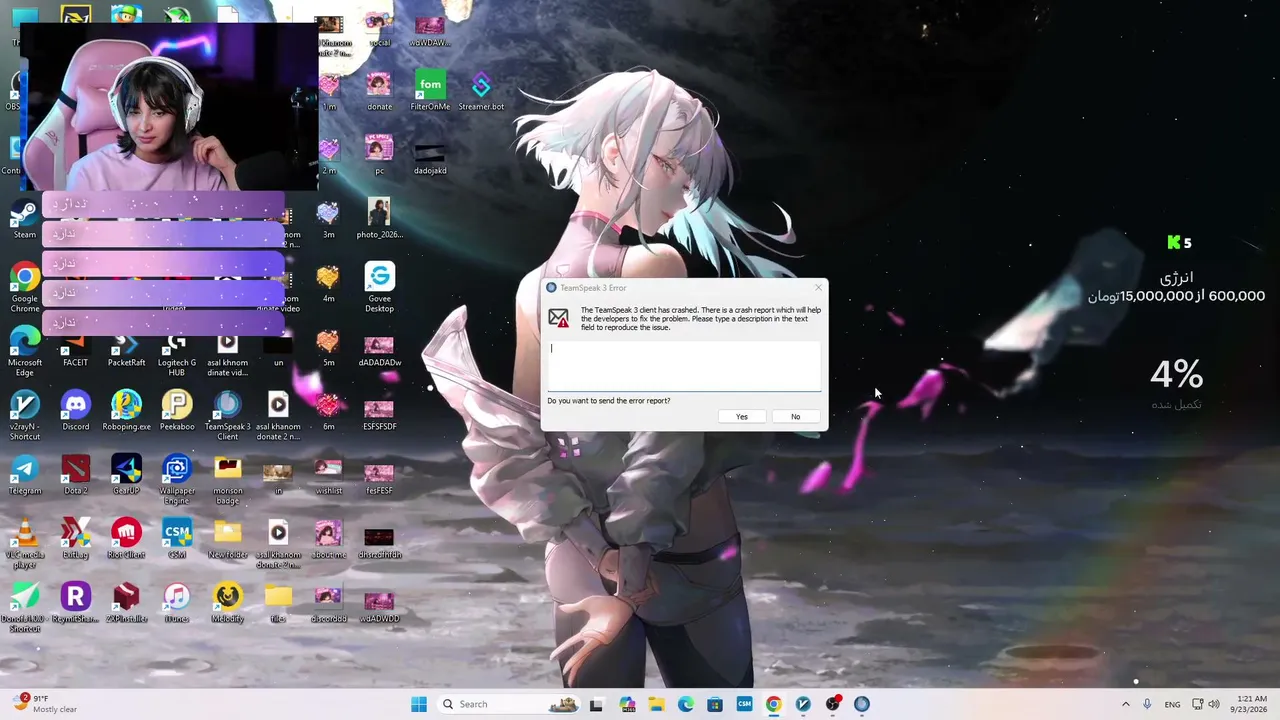Click the taskbar Search box
This screenshot has width=1280, height=720.
pyautogui.click(x=508, y=704)
